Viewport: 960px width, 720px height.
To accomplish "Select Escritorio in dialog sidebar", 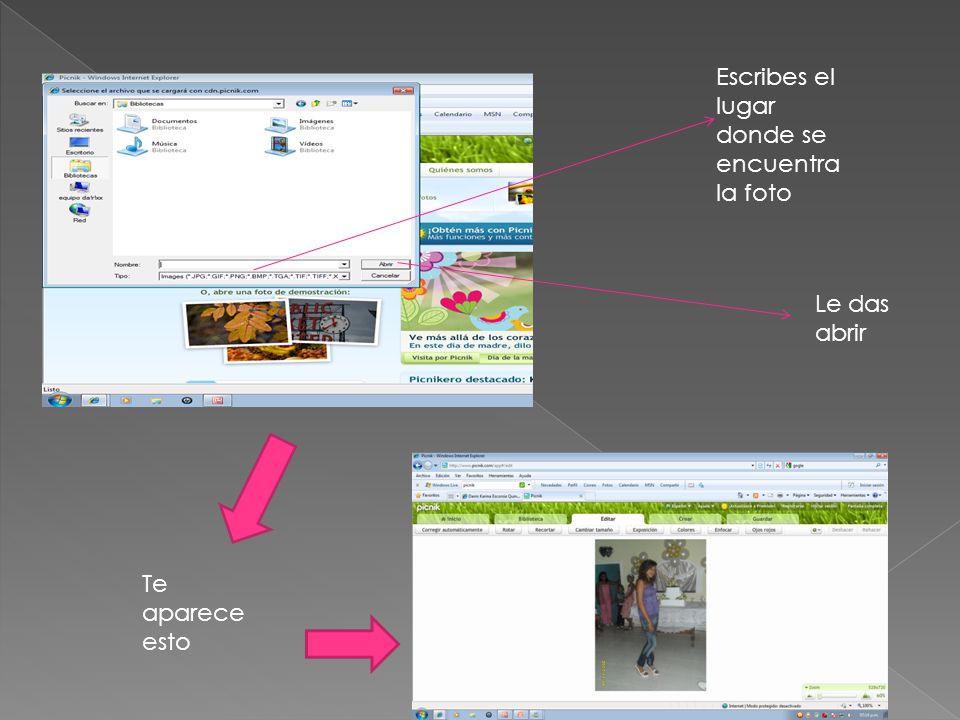I will (80, 146).
